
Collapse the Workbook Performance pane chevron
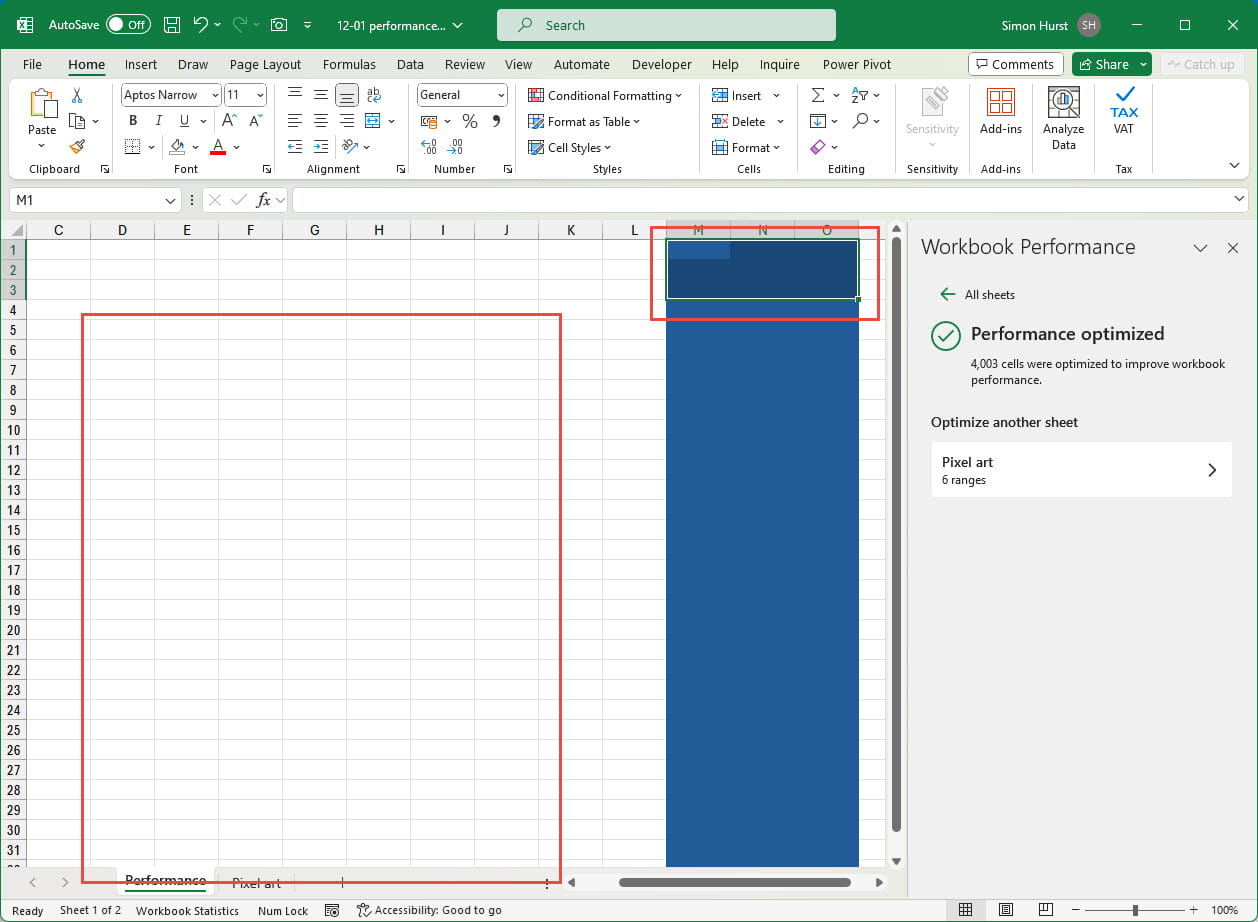(x=1200, y=247)
